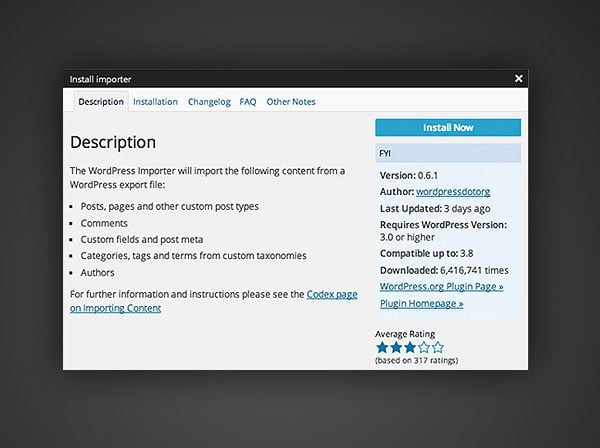Close the Install importer dialog

pos(518,78)
